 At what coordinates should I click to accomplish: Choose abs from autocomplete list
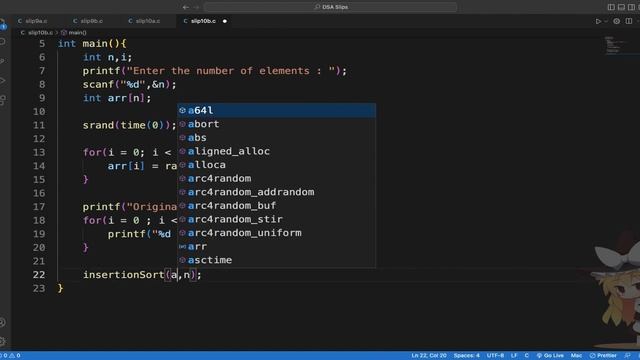coord(276,138)
